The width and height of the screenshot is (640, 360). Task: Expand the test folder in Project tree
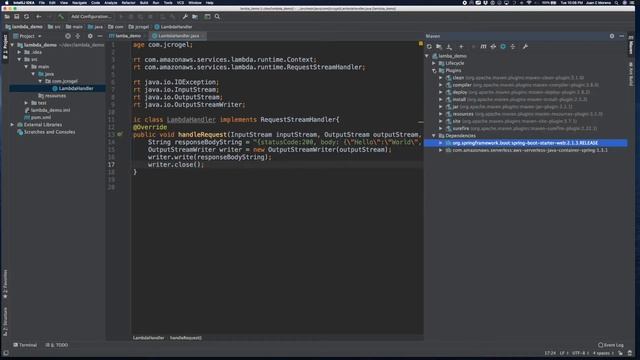[26, 103]
